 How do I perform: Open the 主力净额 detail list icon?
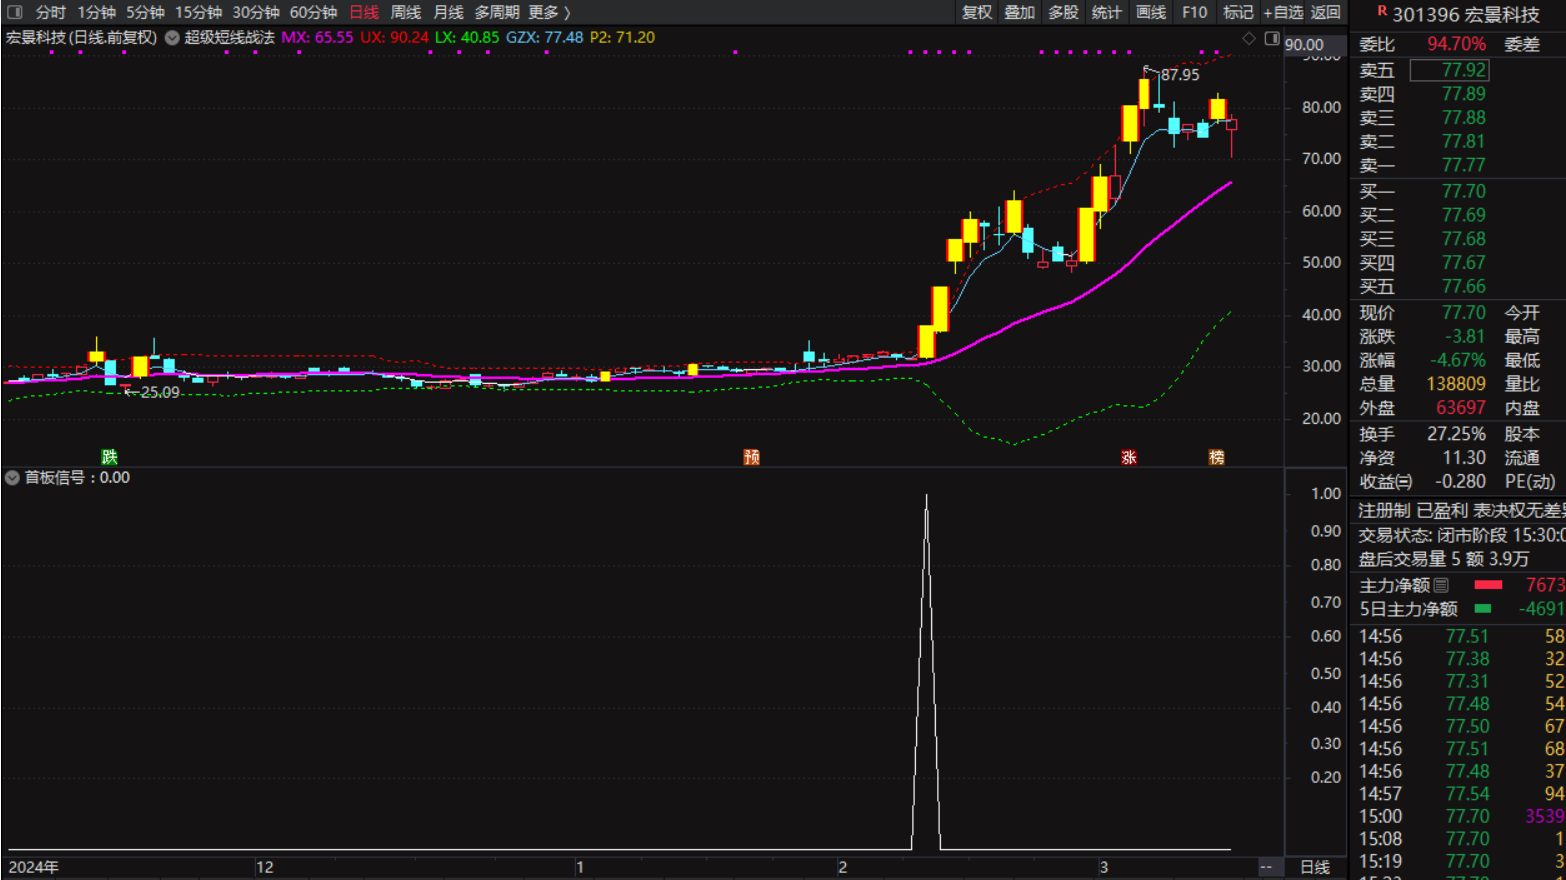click(1441, 585)
